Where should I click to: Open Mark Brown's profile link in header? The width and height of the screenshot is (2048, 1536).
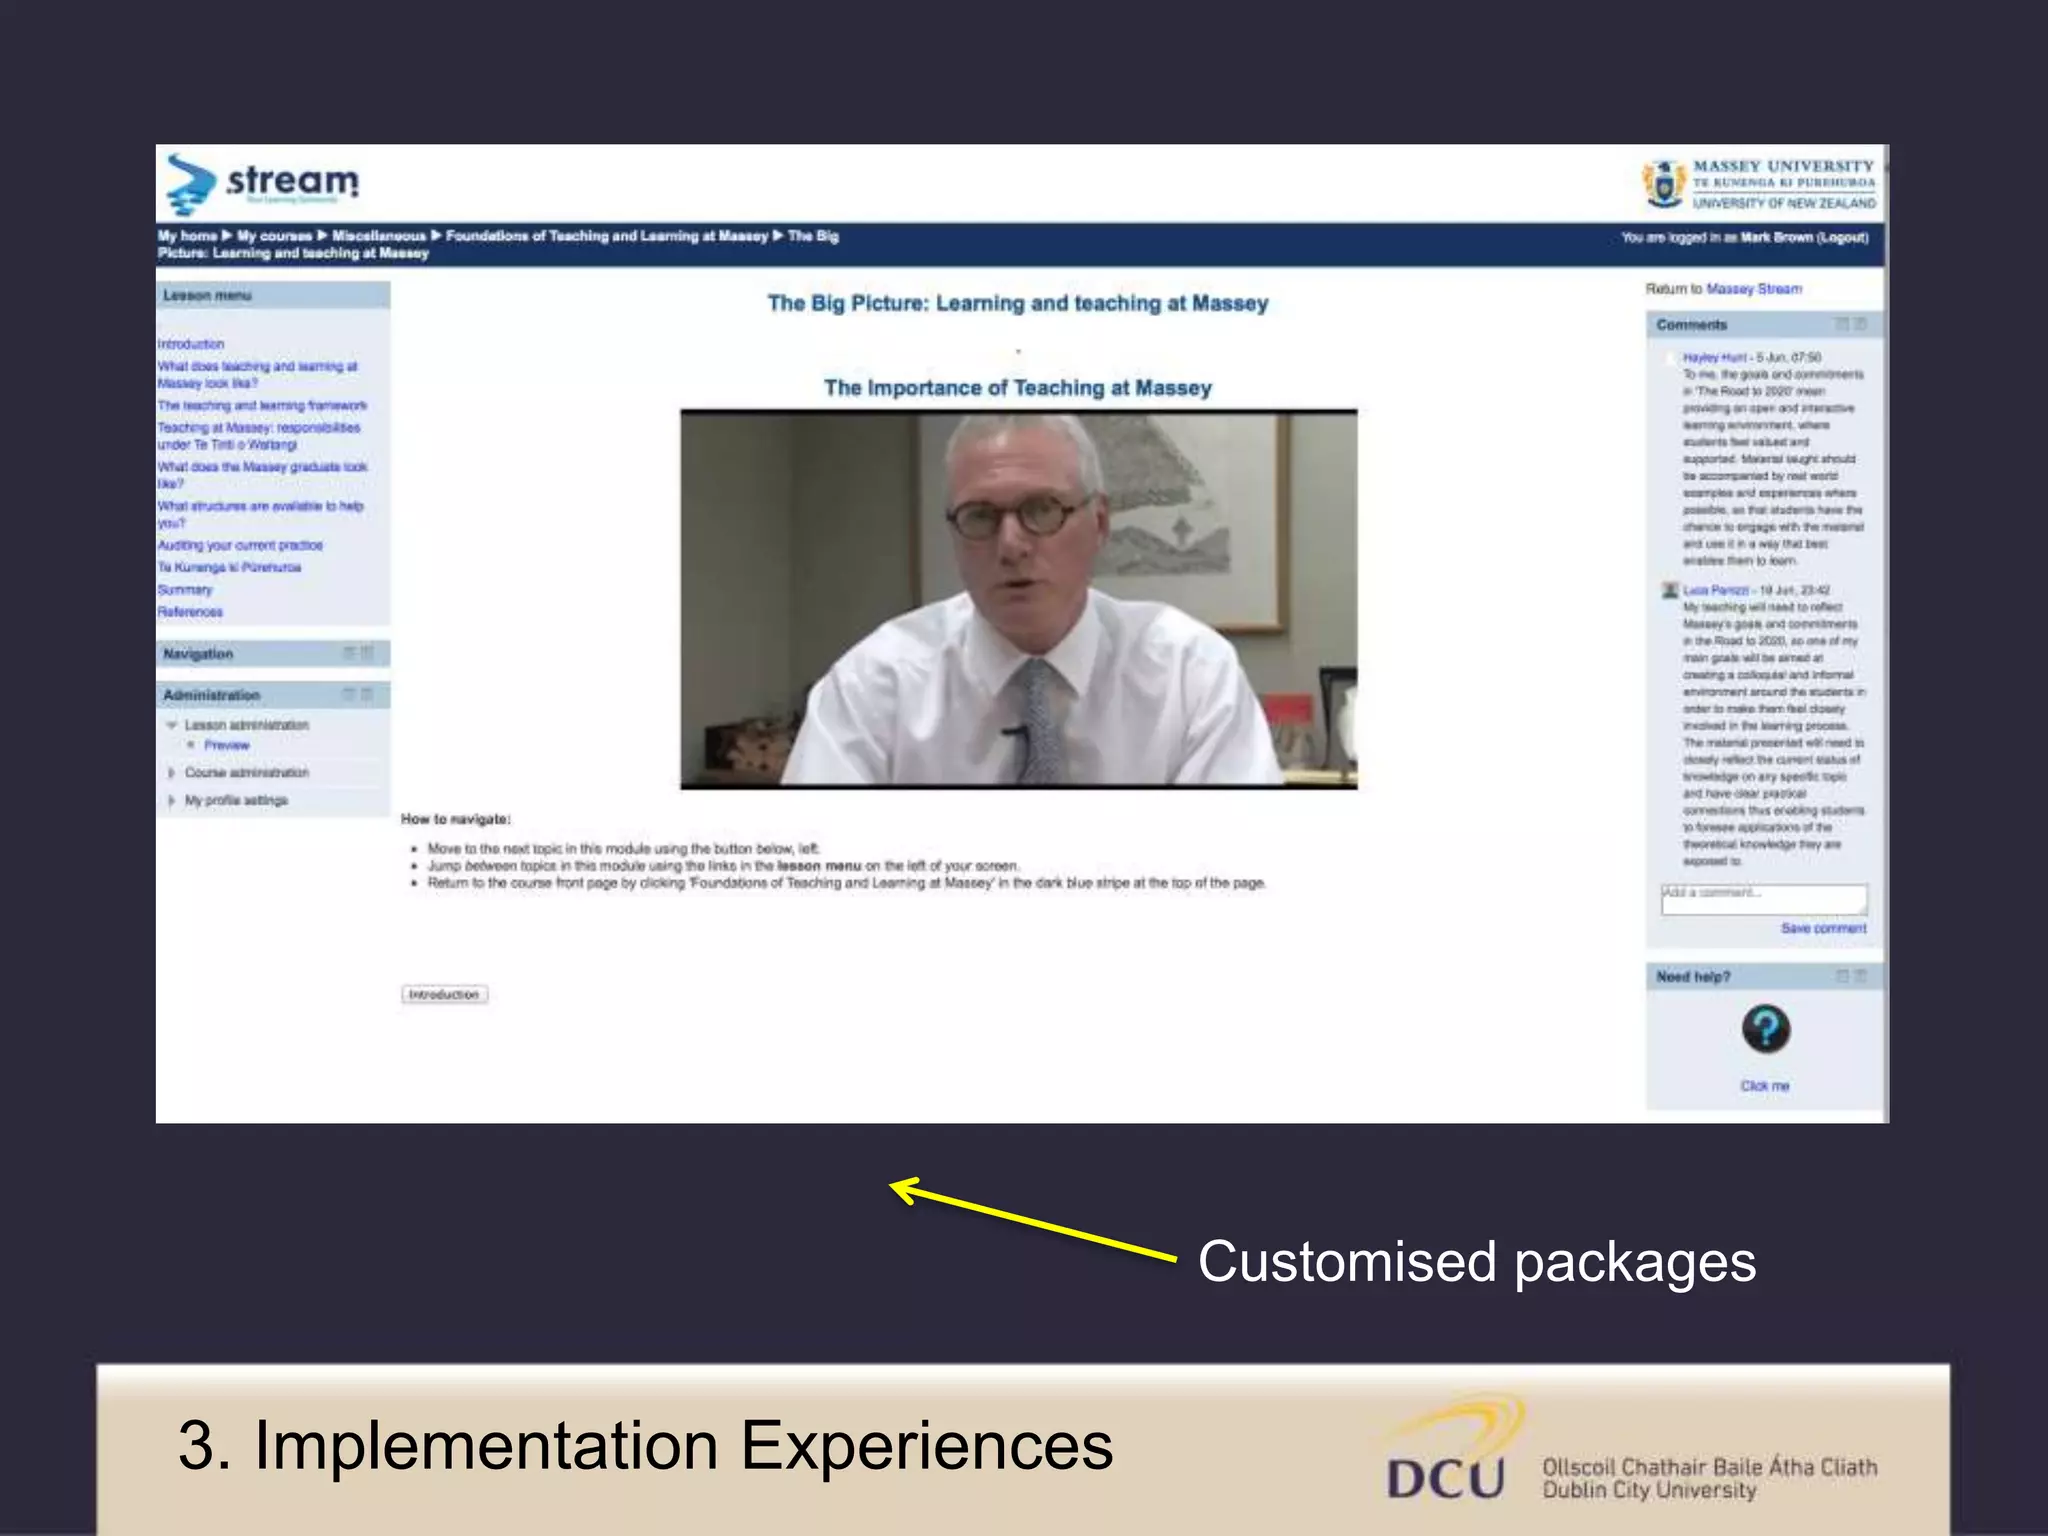tap(1777, 238)
